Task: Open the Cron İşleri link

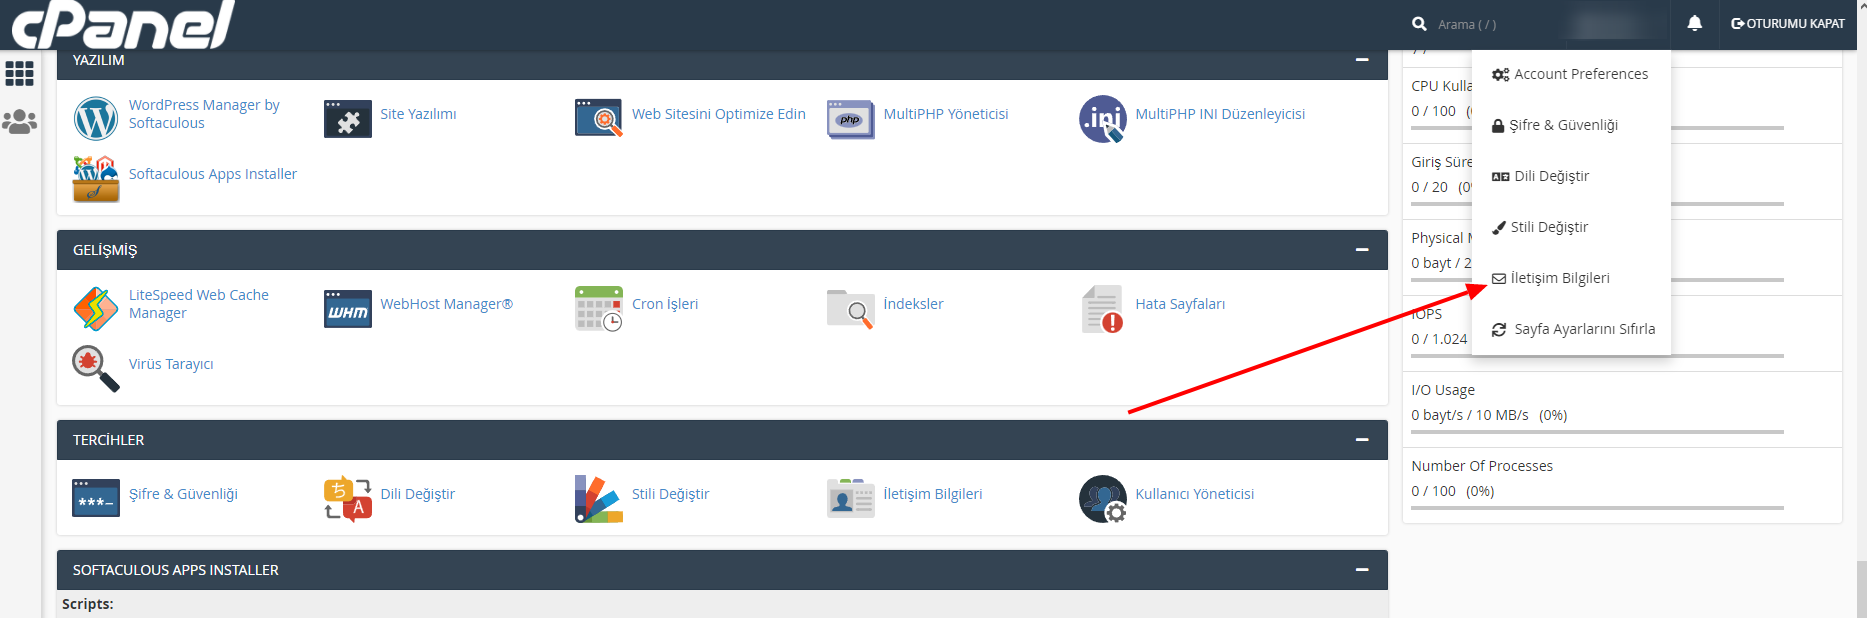Action: (x=665, y=304)
